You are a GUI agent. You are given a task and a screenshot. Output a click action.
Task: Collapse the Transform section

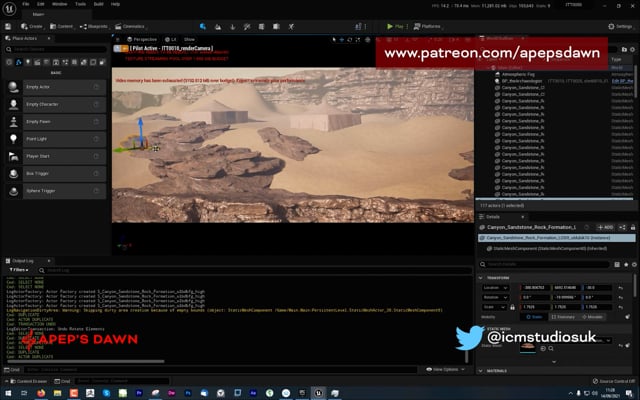[x=480, y=278]
